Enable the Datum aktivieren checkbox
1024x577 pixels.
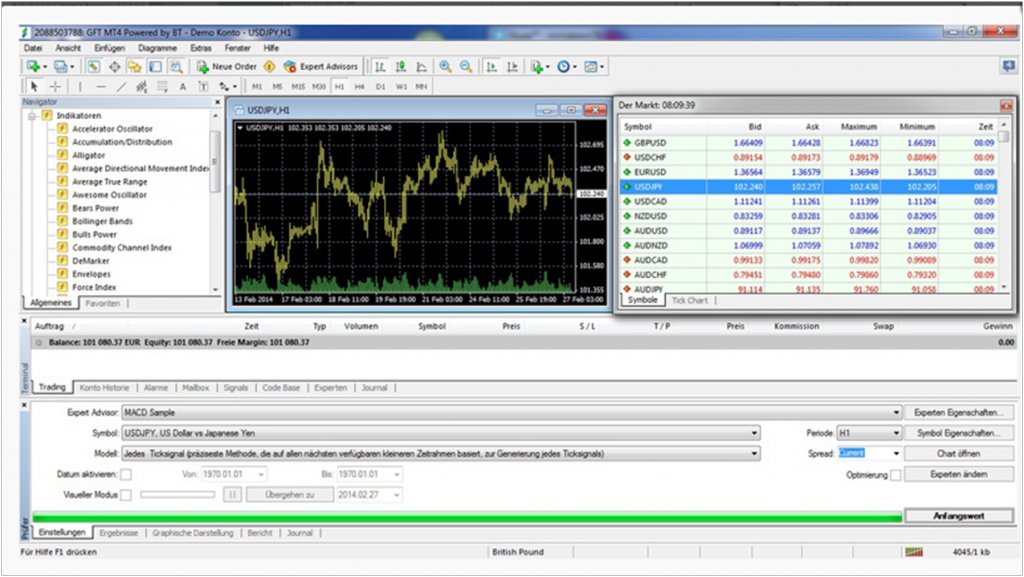click(x=126, y=475)
